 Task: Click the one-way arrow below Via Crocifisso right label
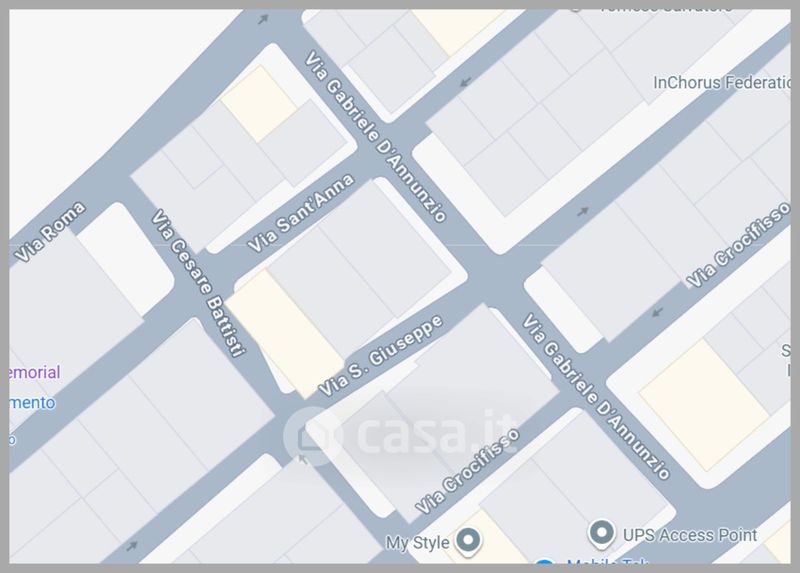pyautogui.click(x=658, y=311)
